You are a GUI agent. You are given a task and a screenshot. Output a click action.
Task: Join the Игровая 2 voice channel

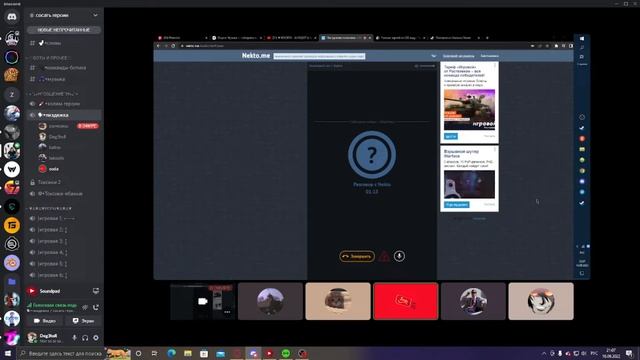(64, 230)
